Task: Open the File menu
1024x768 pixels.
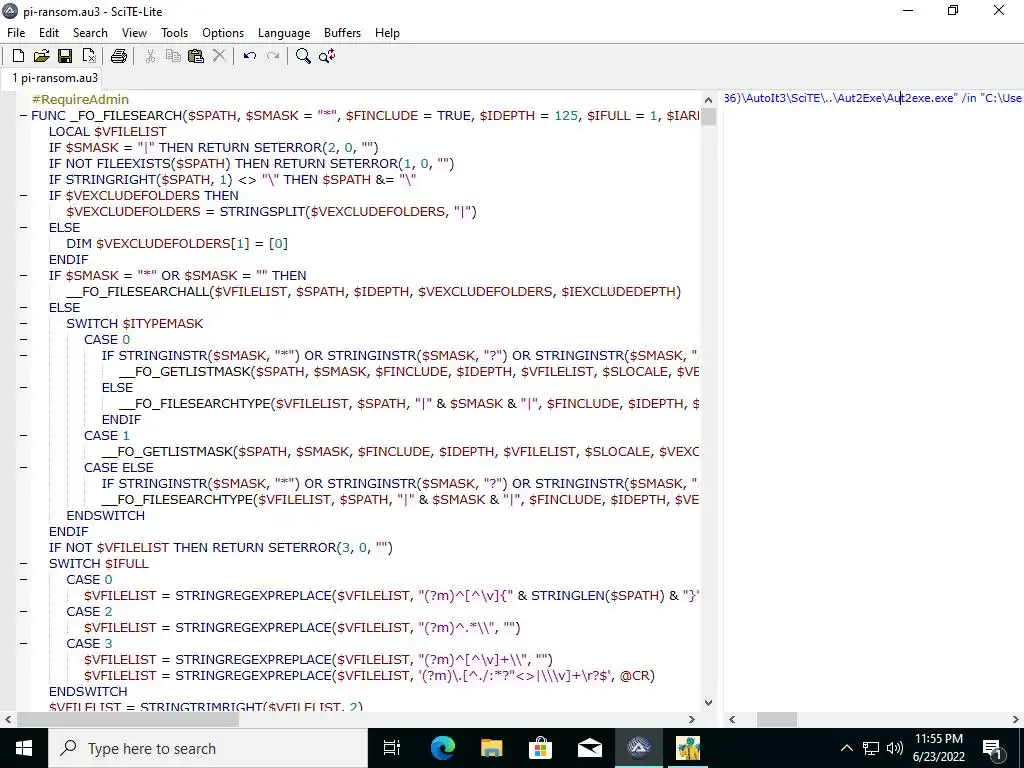Action: click(16, 33)
